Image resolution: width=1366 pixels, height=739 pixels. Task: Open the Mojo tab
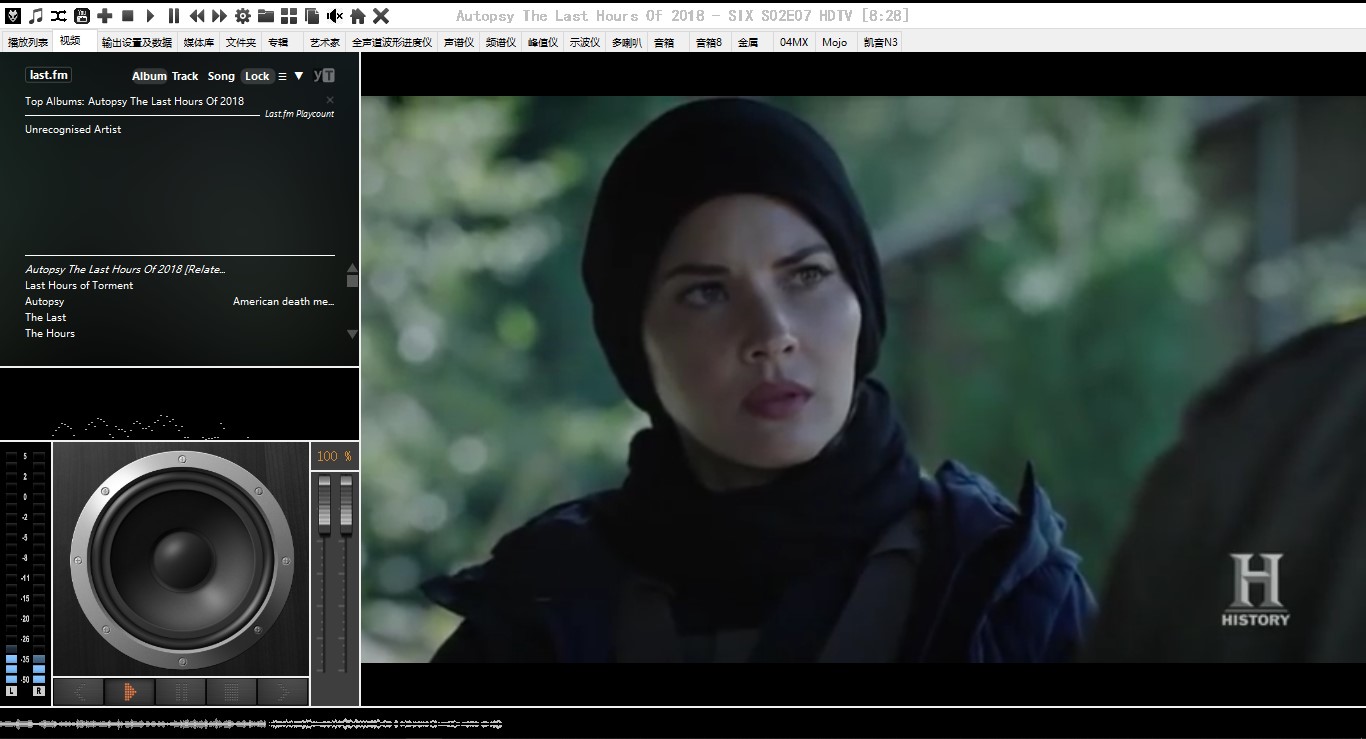pyautogui.click(x=834, y=42)
